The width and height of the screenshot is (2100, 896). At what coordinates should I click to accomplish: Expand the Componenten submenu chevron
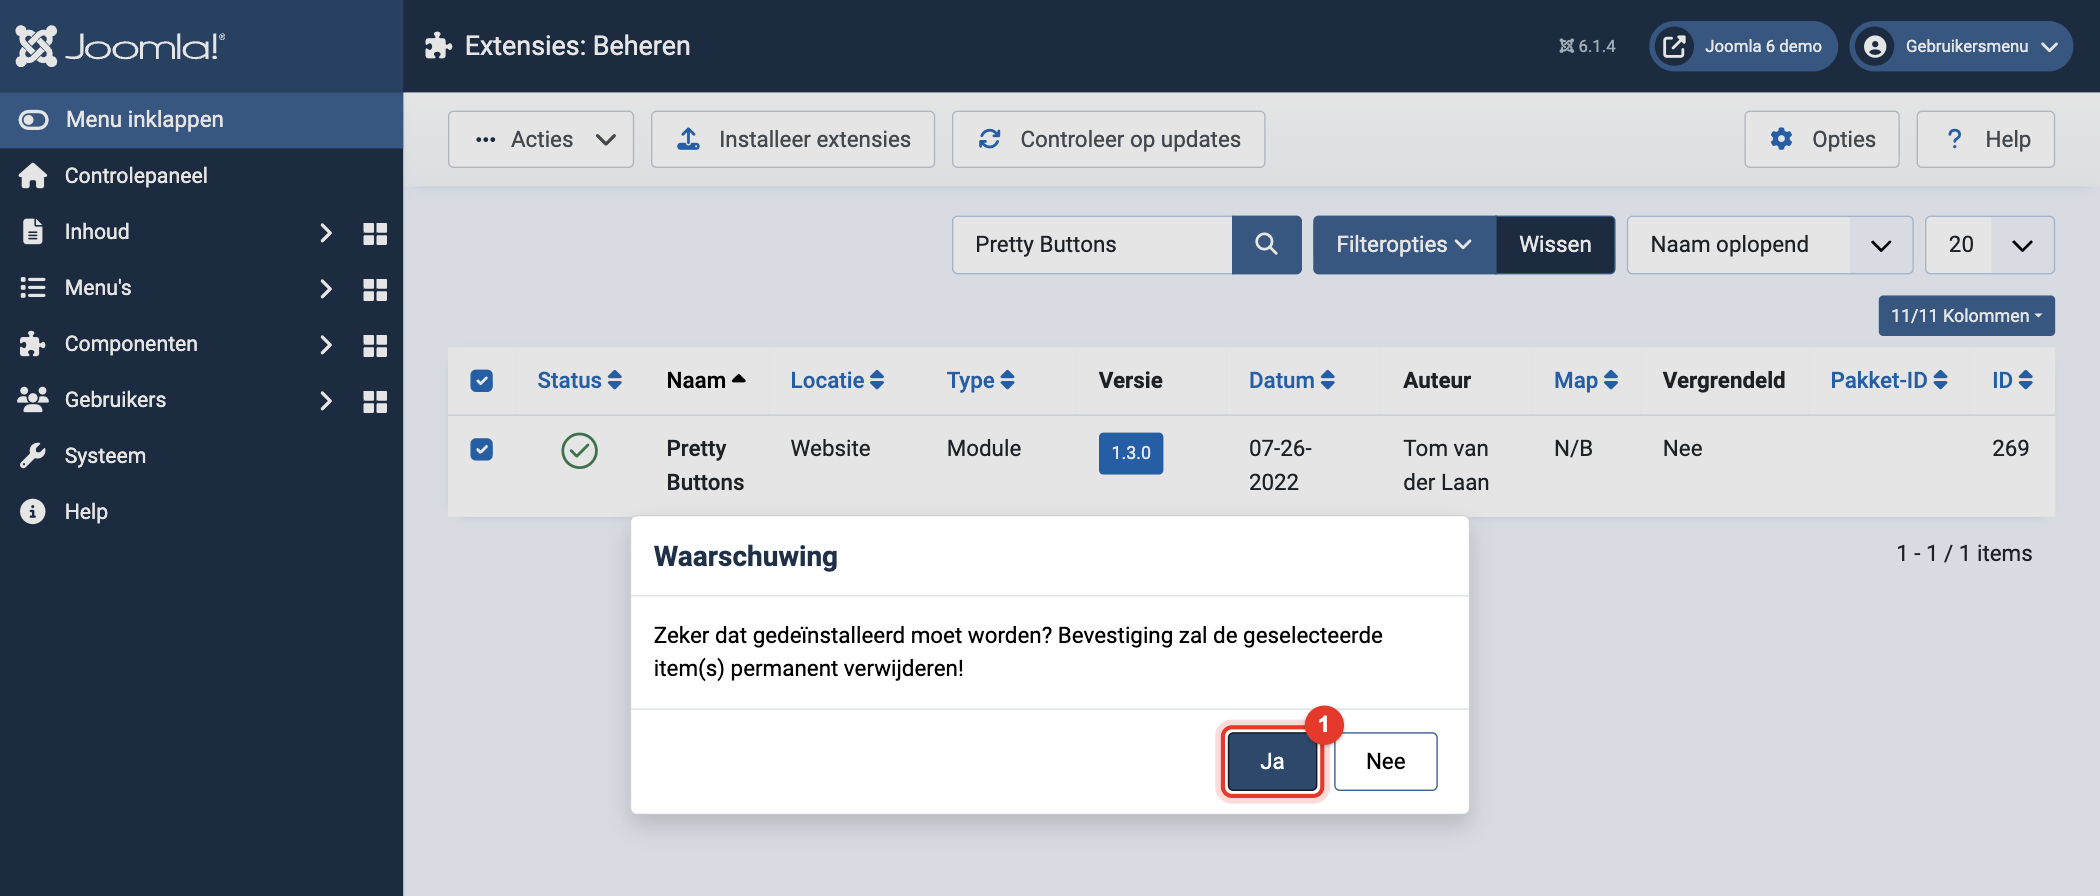[x=325, y=345]
